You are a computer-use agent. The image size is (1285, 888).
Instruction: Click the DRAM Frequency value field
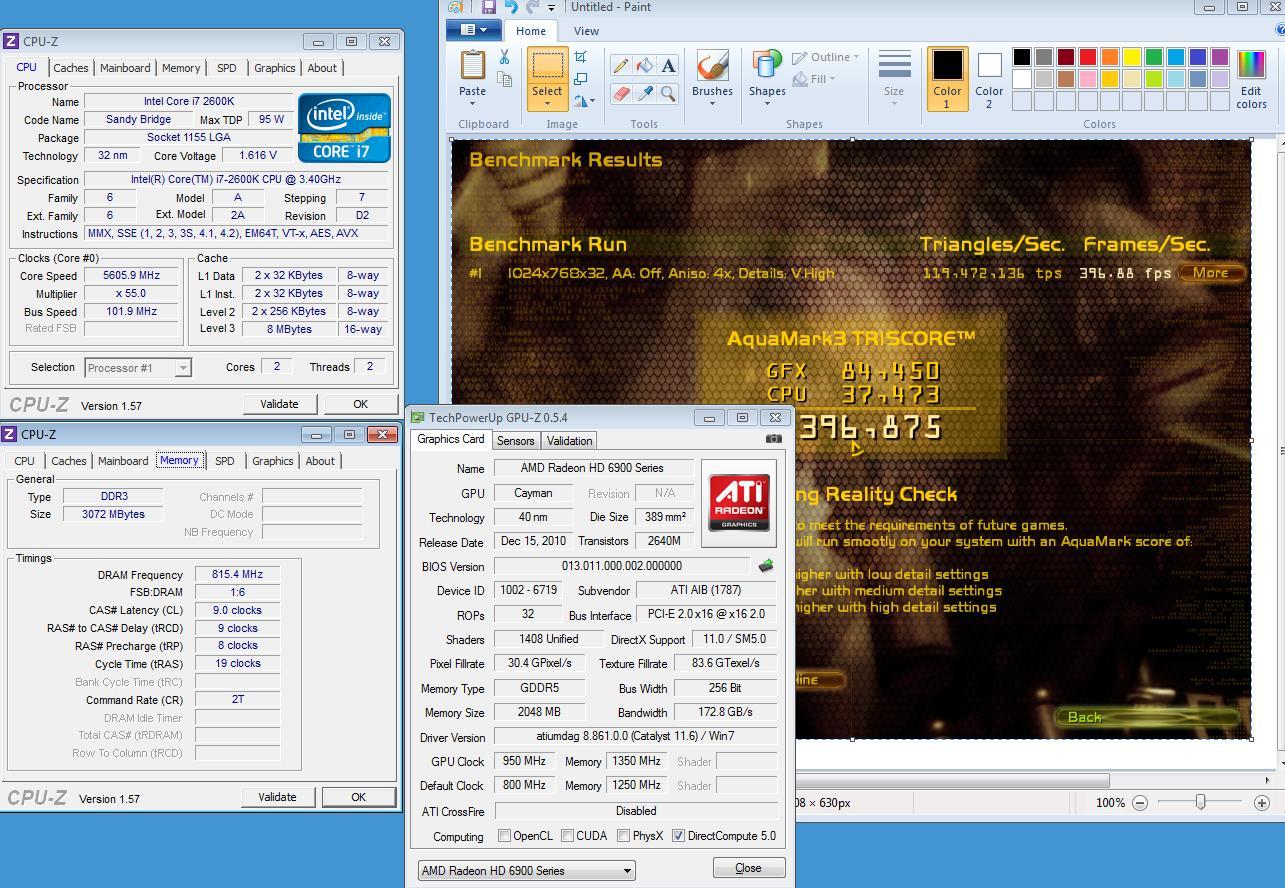click(x=238, y=575)
